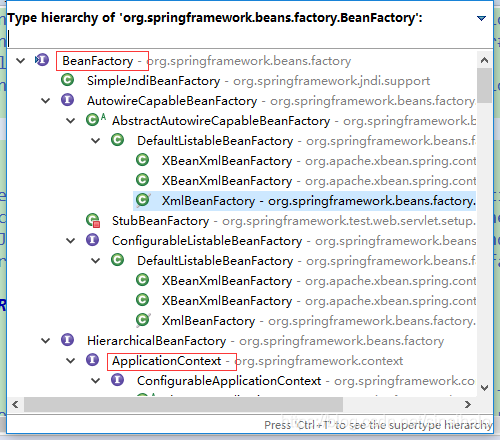This screenshot has width=500, height=440.
Task: Click class icon of DefaultListableBeanFactory under AbstractAutowireCapableBeanFactory
Action: (117, 140)
